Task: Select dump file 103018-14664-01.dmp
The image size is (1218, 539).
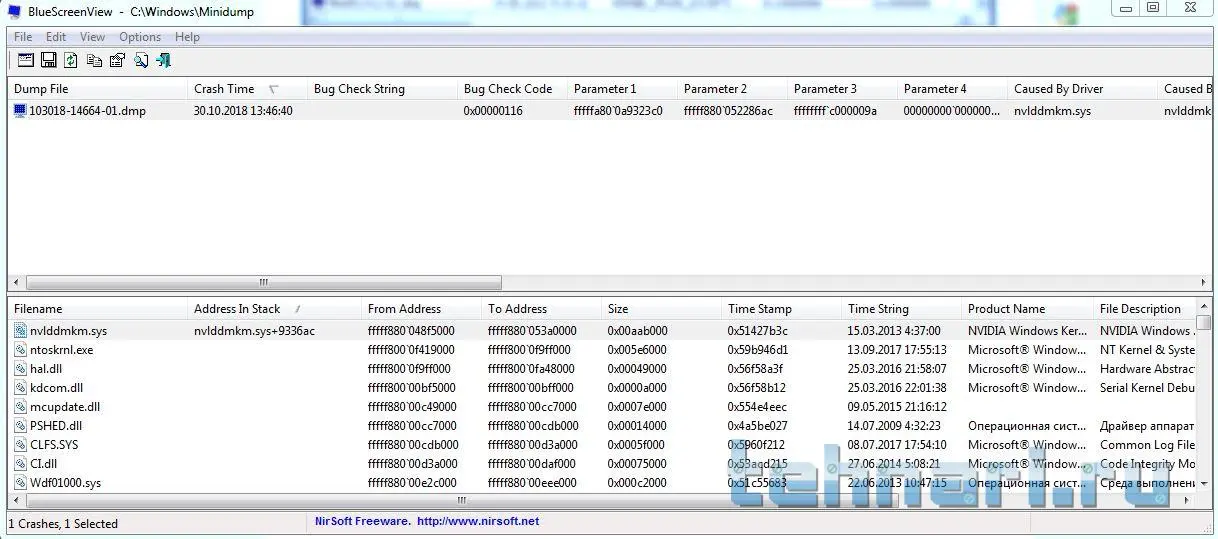Action: [87, 111]
